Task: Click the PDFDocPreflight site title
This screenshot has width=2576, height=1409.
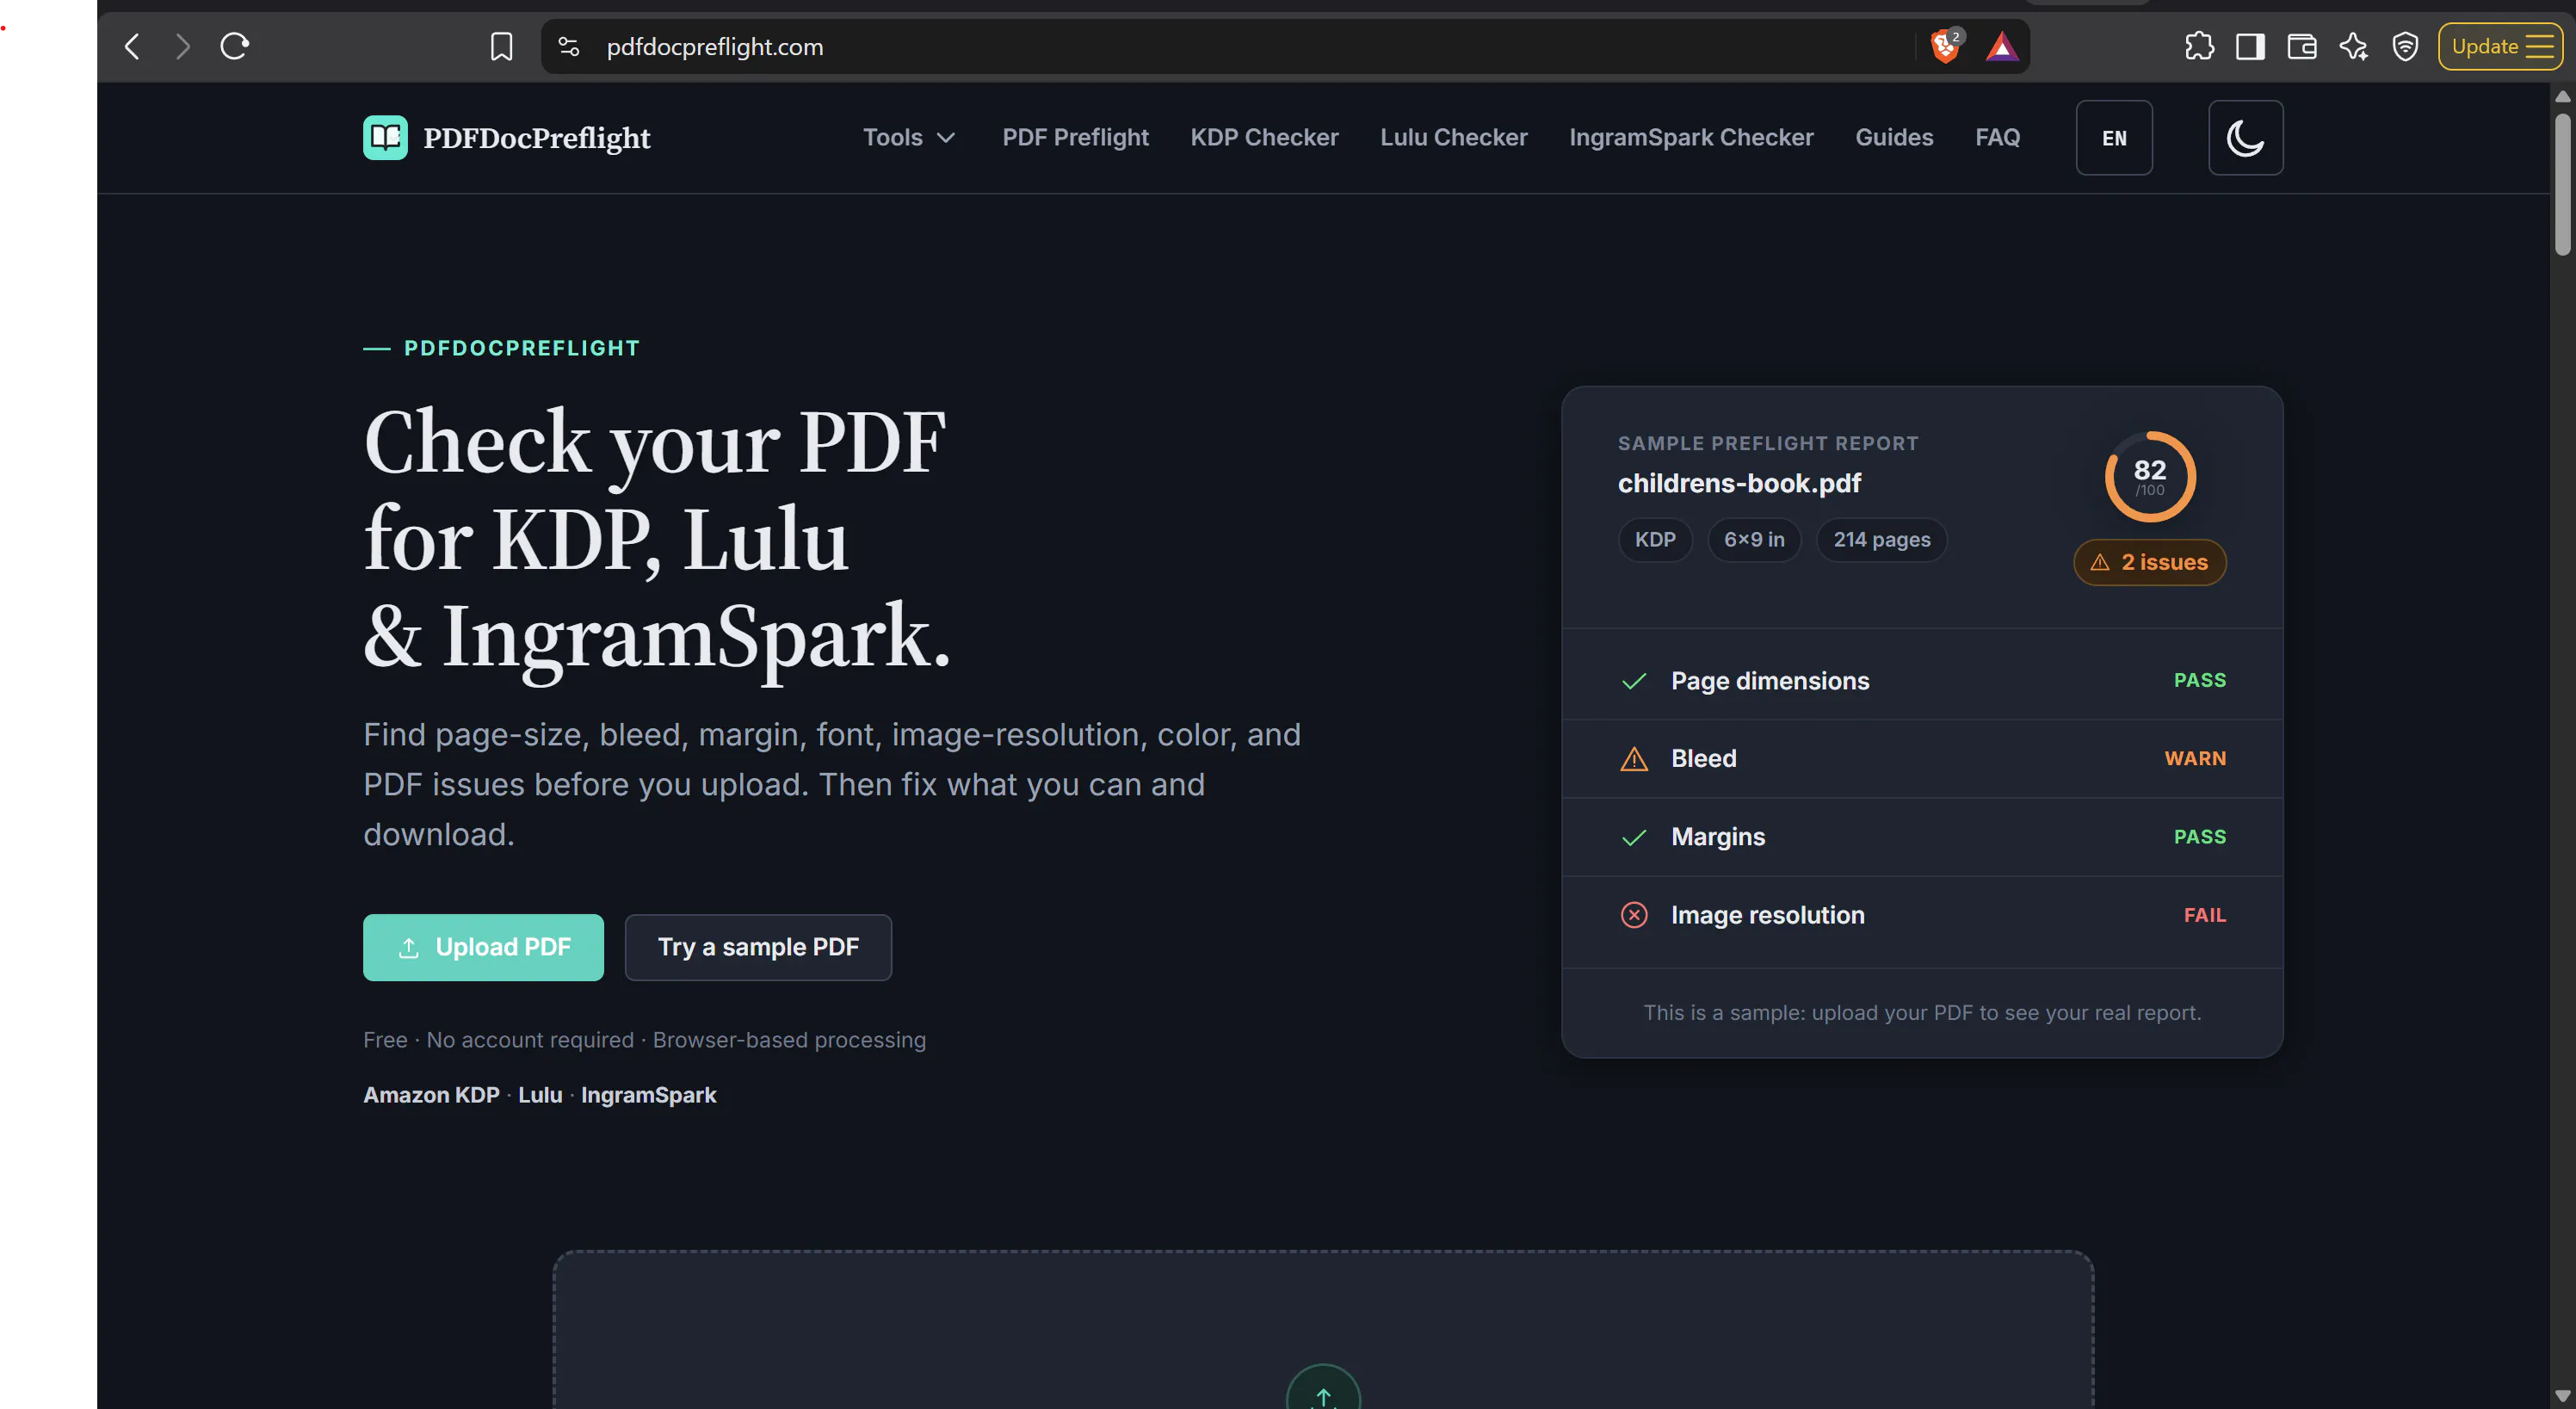Action: 537,138
